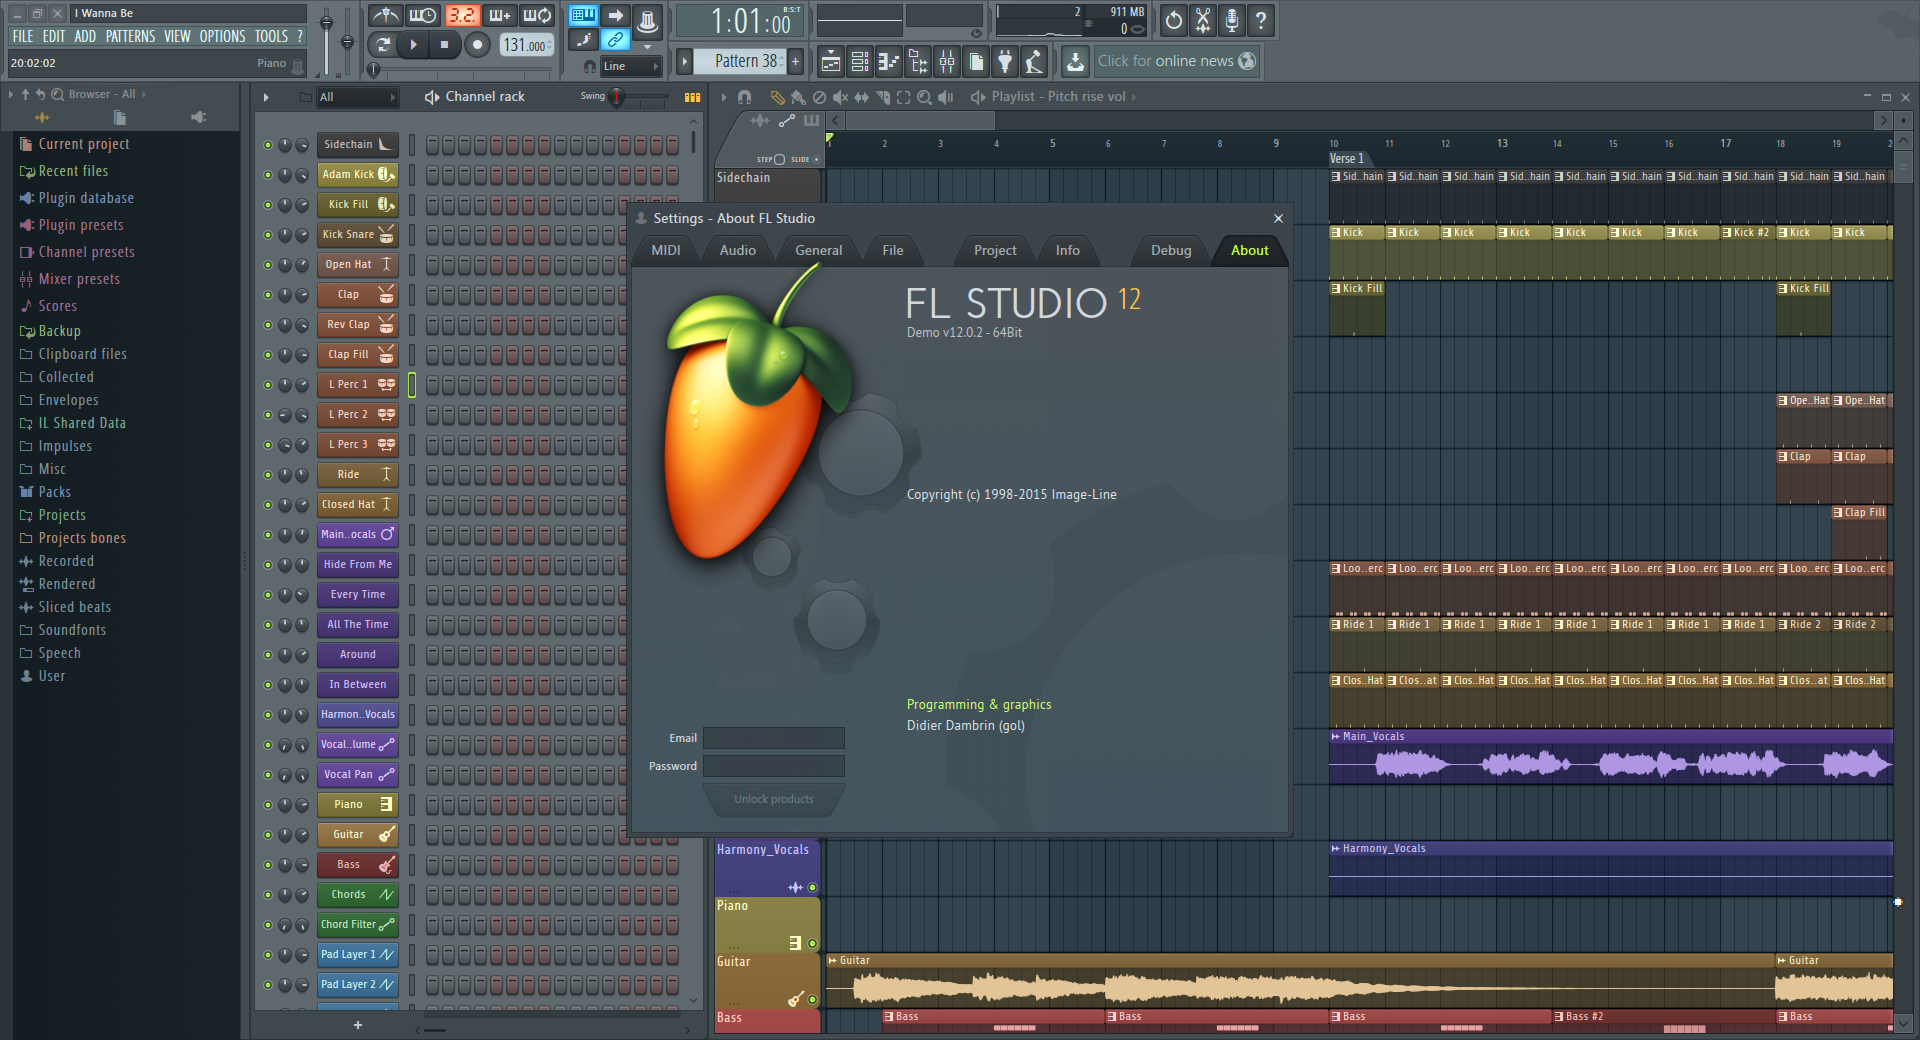Expand Plugin database in the browser
The image size is (1920, 1040).
[86, 198]
